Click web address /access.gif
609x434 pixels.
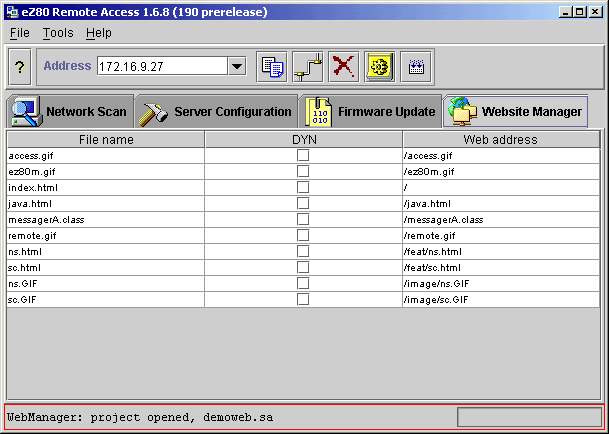[428, 156]
